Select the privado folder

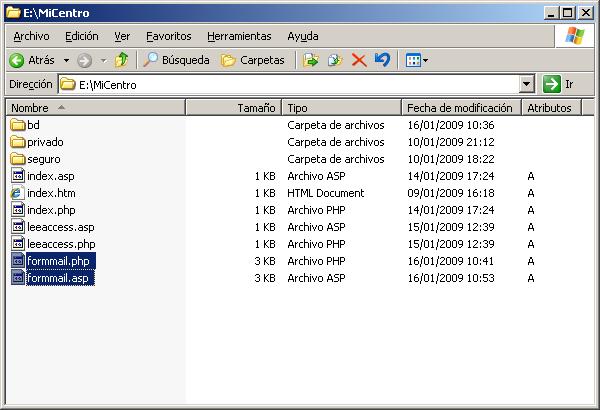click(x=45, y=142)
